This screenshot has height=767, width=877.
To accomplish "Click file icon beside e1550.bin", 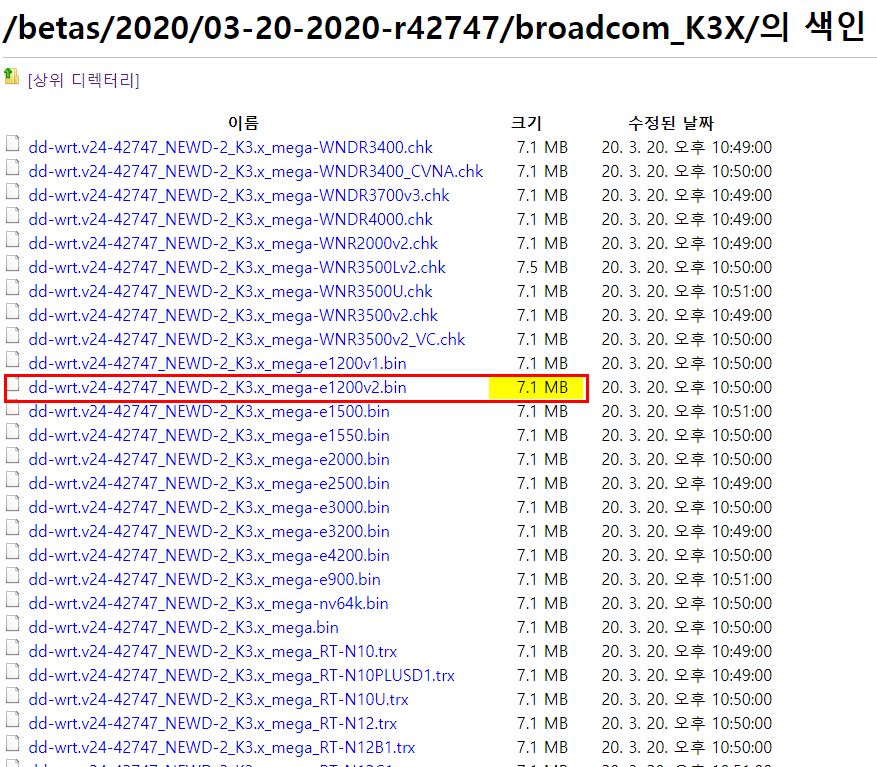I will click(13, 433).
